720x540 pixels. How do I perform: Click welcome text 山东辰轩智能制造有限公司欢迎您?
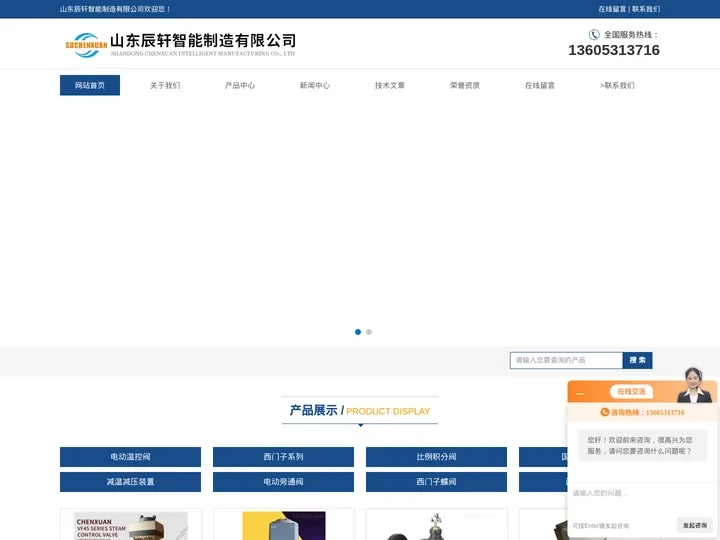(115, 9)
